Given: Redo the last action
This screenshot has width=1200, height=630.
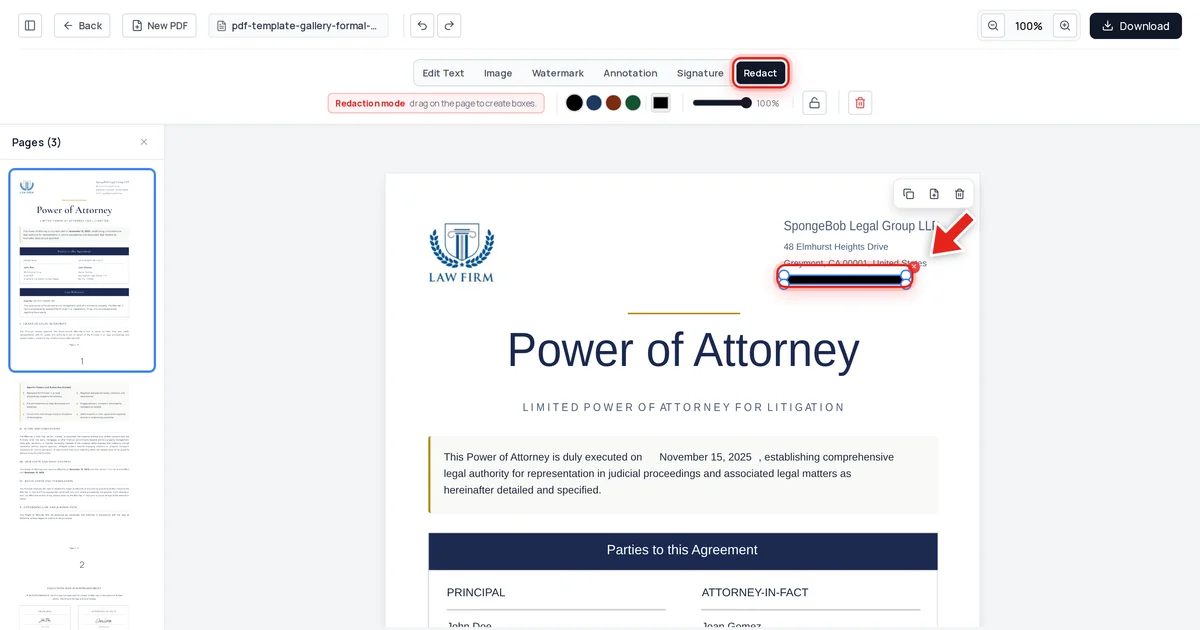Looking at the screenshot, I should 449,26.
